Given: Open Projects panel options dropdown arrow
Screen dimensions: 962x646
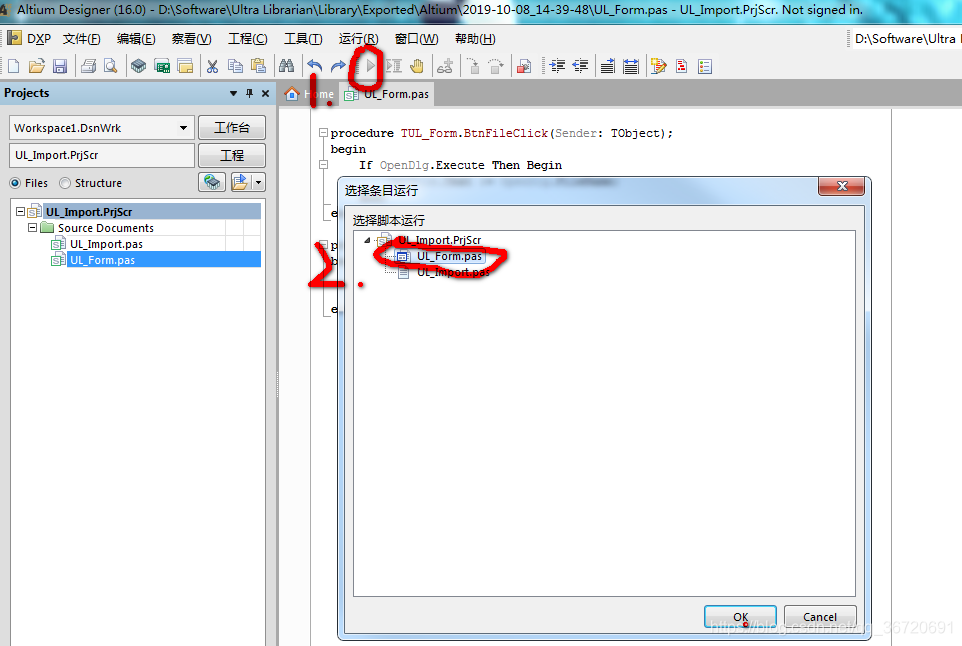Looking at the screenshot, I should (233, 93).
